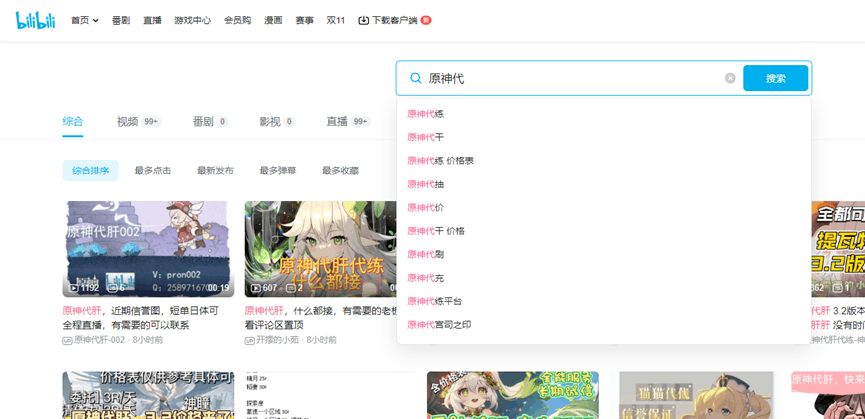Pick suggestion 原神代抽

coord(604,184)
